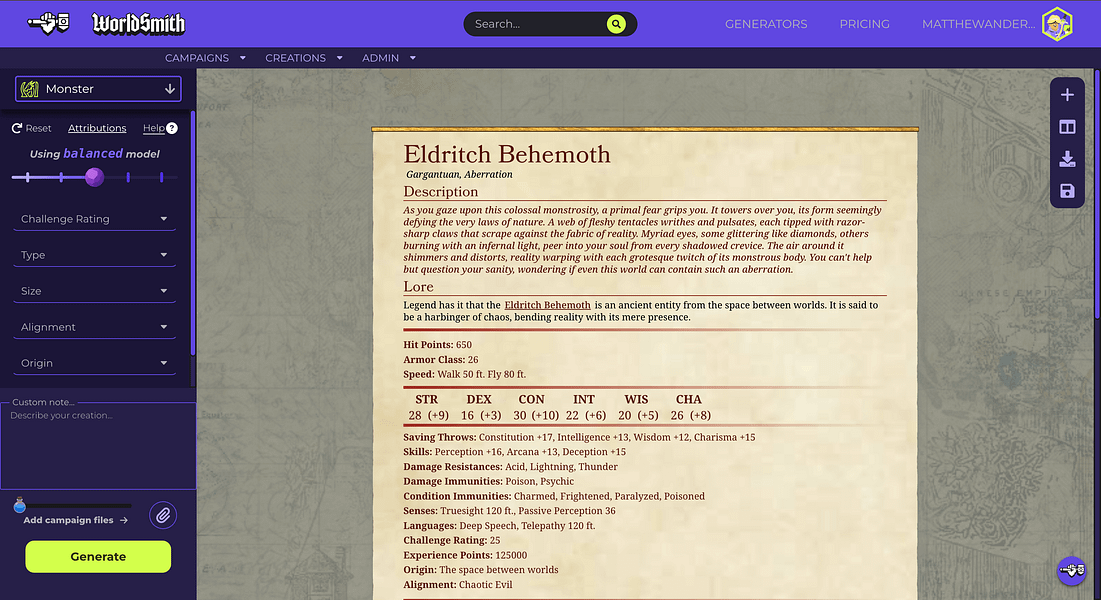Click the WorldSmith wordmark

(x=138, y=24)
